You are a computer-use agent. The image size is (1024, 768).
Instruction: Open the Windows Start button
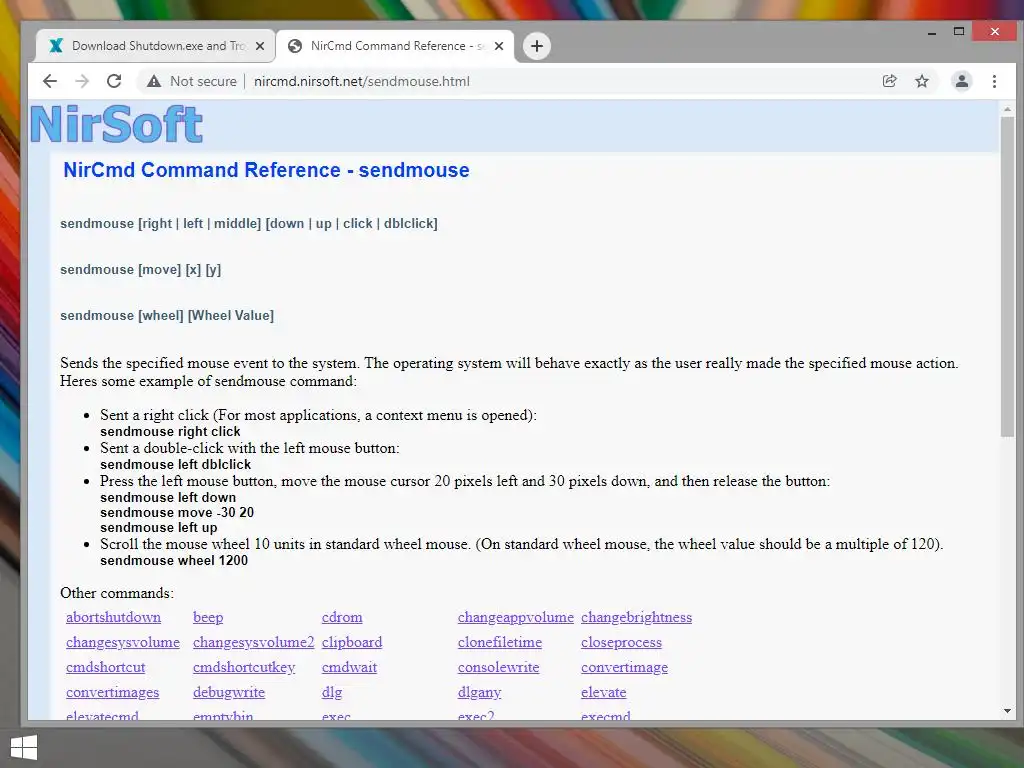coord(24,748)
